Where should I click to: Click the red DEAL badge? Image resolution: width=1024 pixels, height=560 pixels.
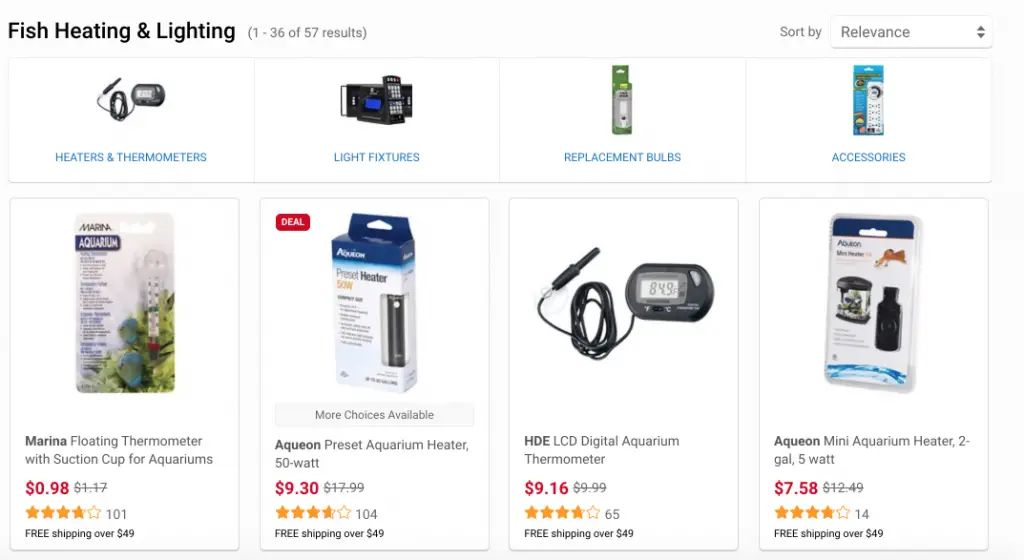pos(293,222)
